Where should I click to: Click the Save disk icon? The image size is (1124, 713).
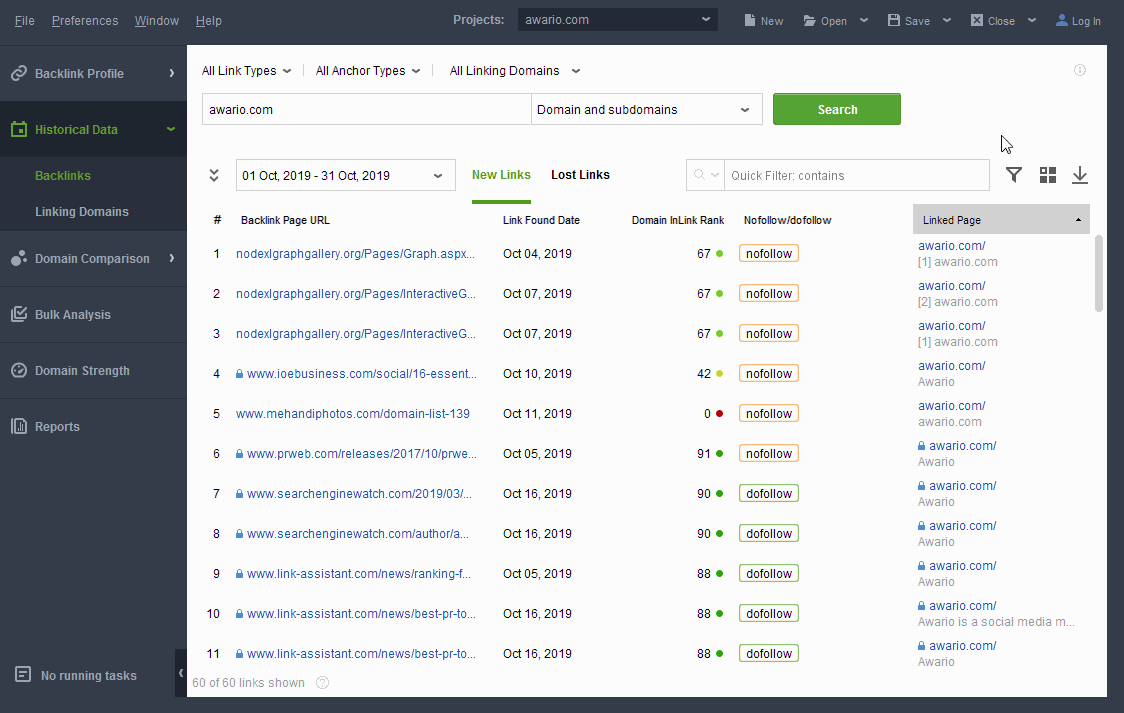[894, 20]
